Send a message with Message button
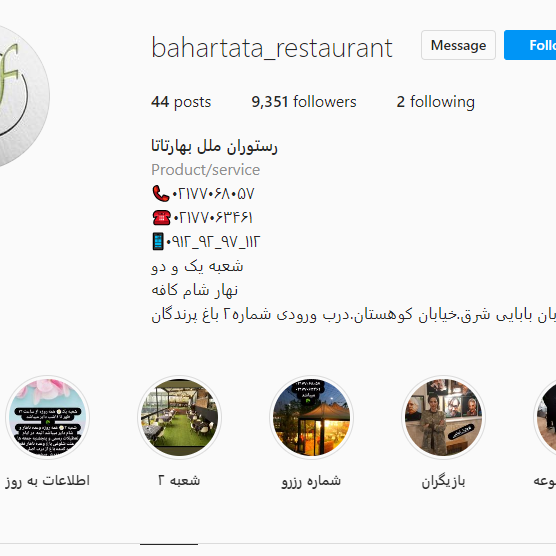 [x=458, y=45]
